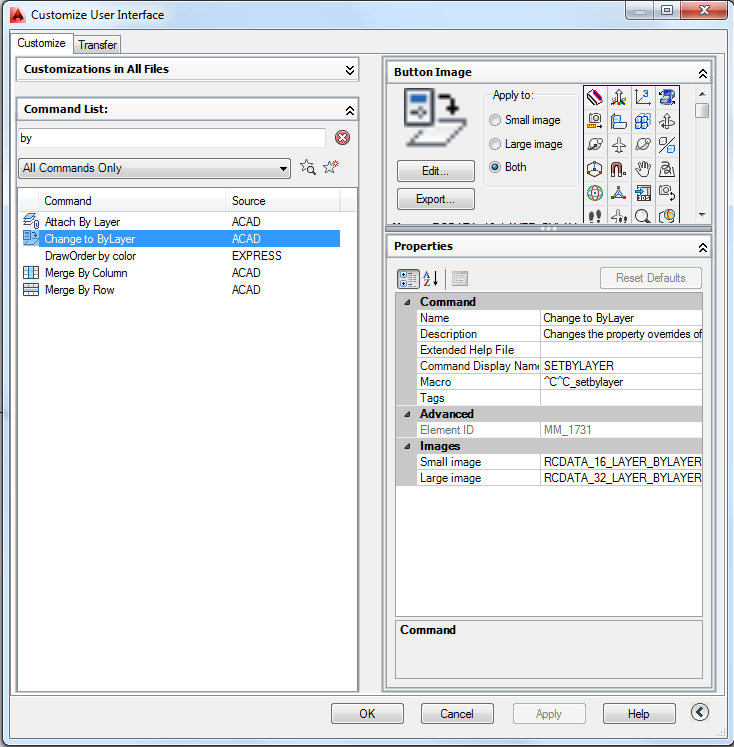Click the round back-arrow collapse button

700,712
